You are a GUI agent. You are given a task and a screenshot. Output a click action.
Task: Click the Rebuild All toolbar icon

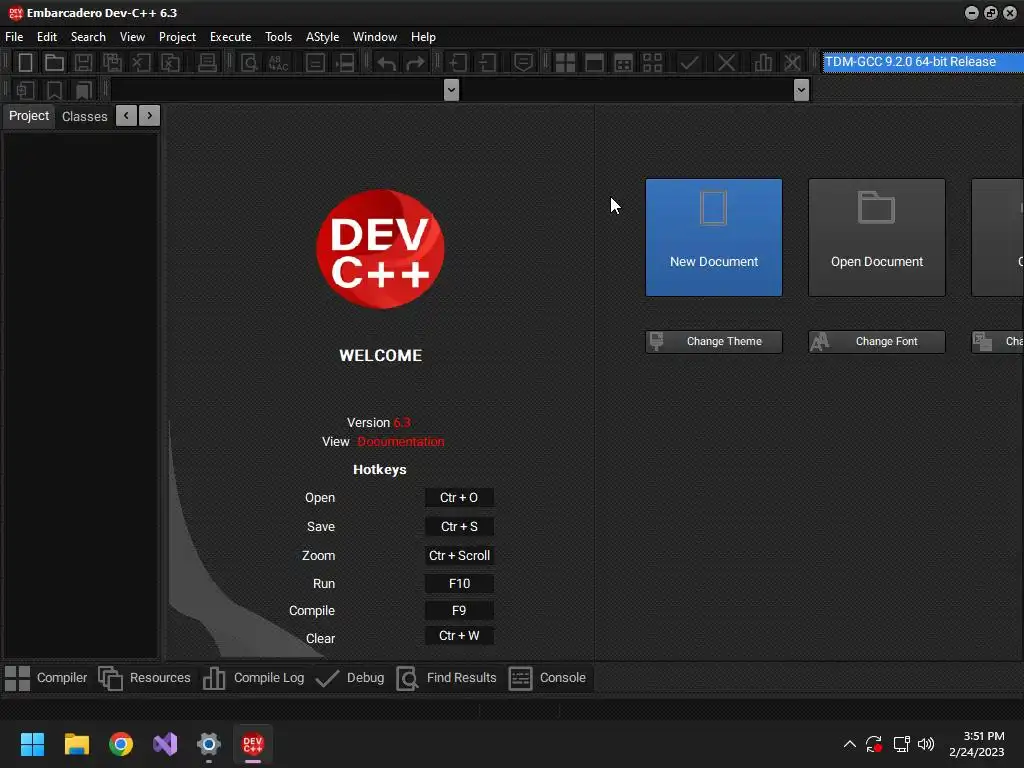[x=652, y=63]
